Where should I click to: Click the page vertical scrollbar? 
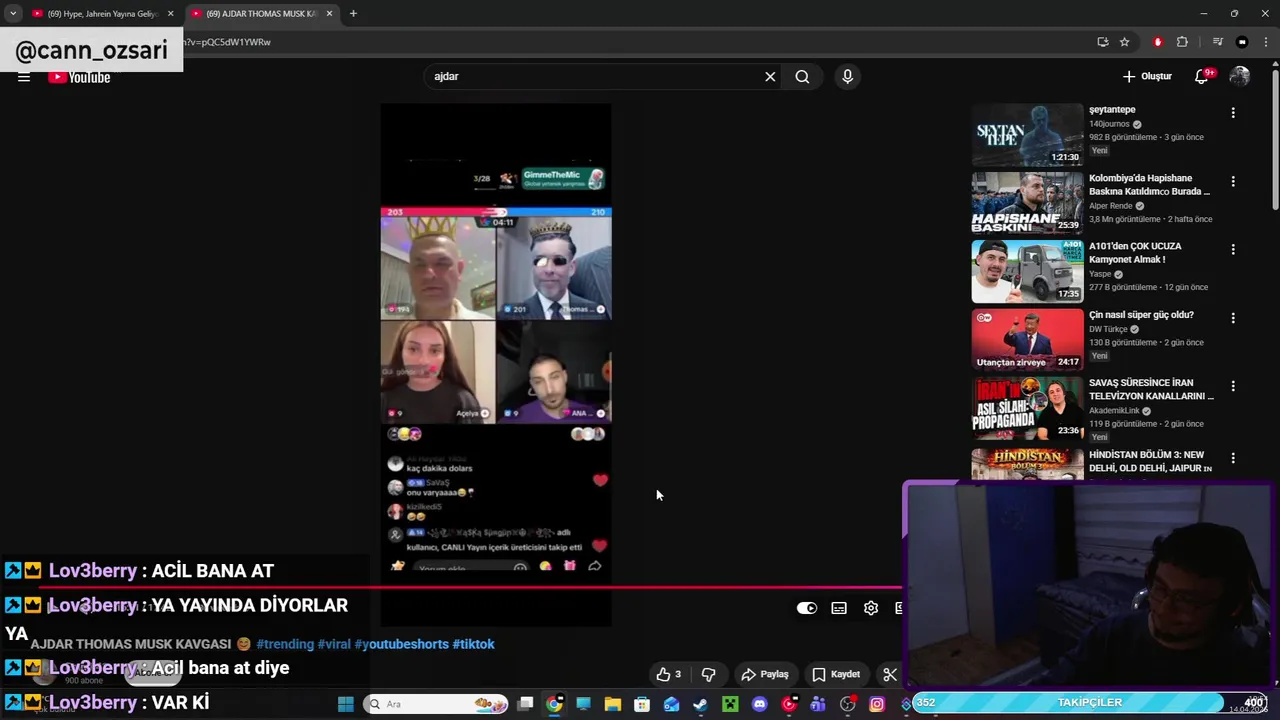point(1275,140)
